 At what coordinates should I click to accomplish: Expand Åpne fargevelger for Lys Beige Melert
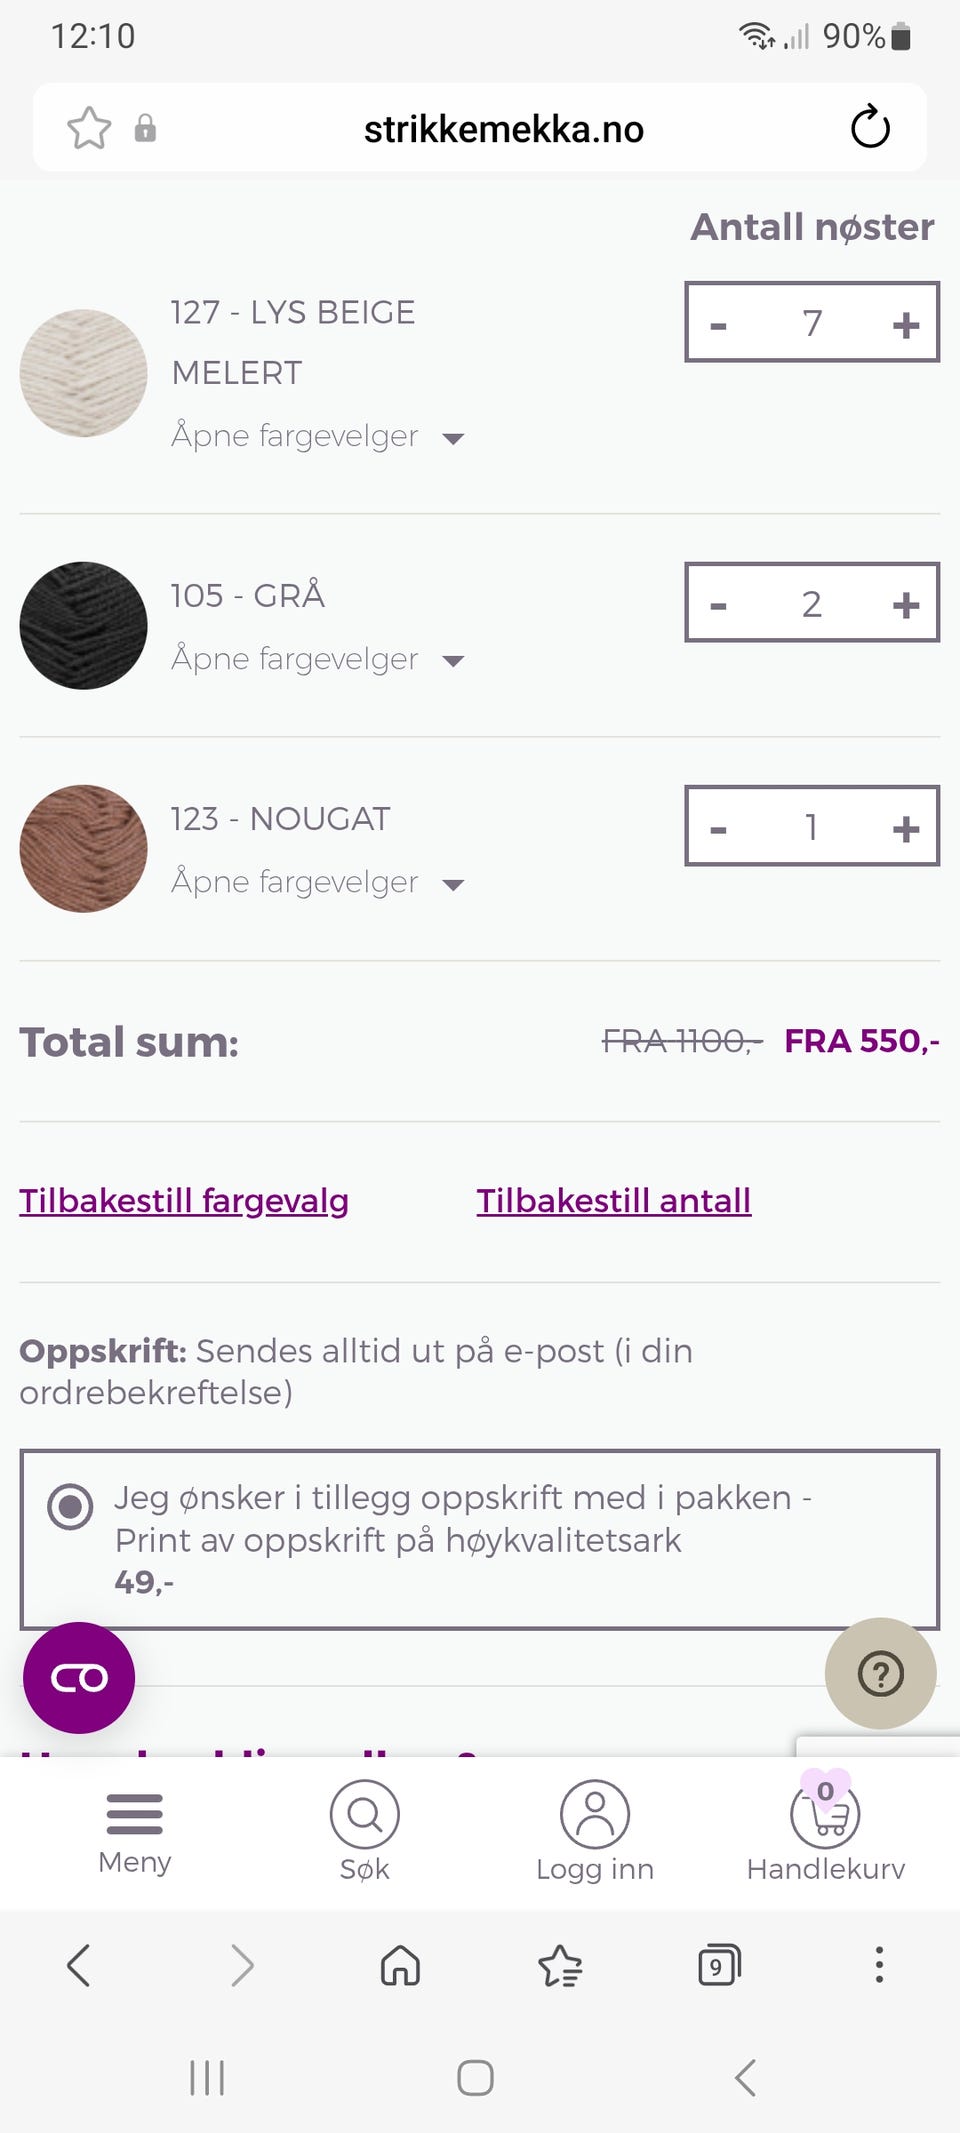pyautogui.click(x=318, y=436)
